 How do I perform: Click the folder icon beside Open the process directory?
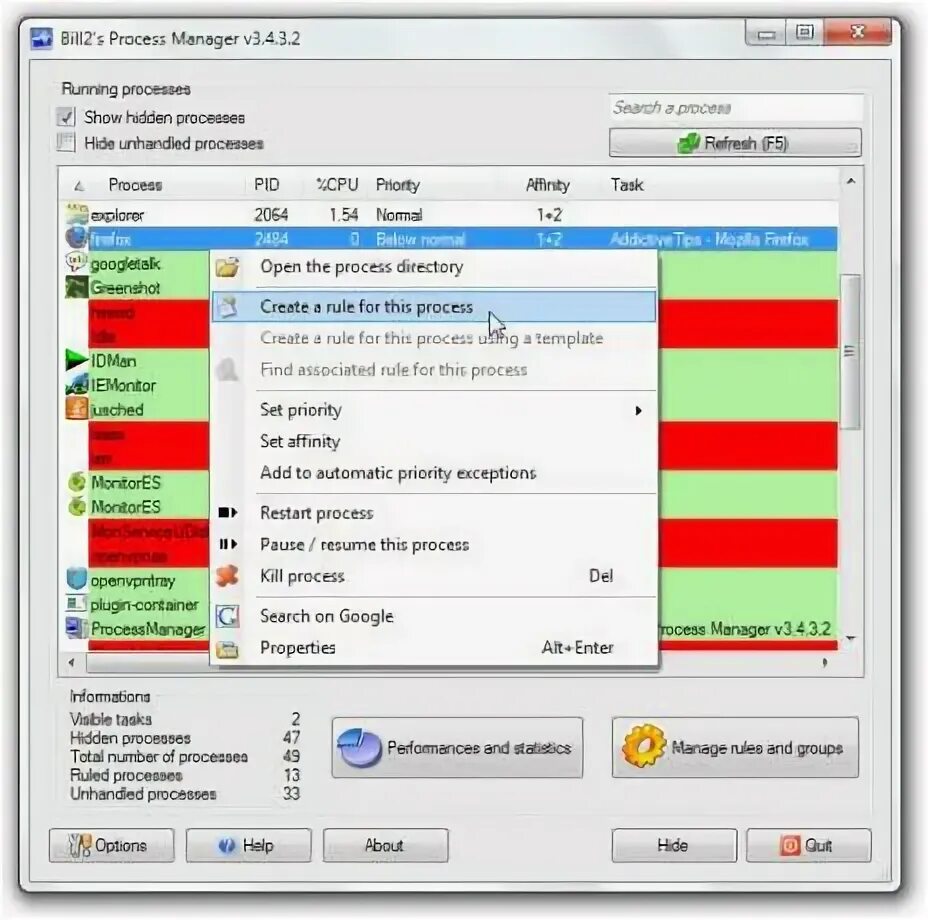click(227, 267)
